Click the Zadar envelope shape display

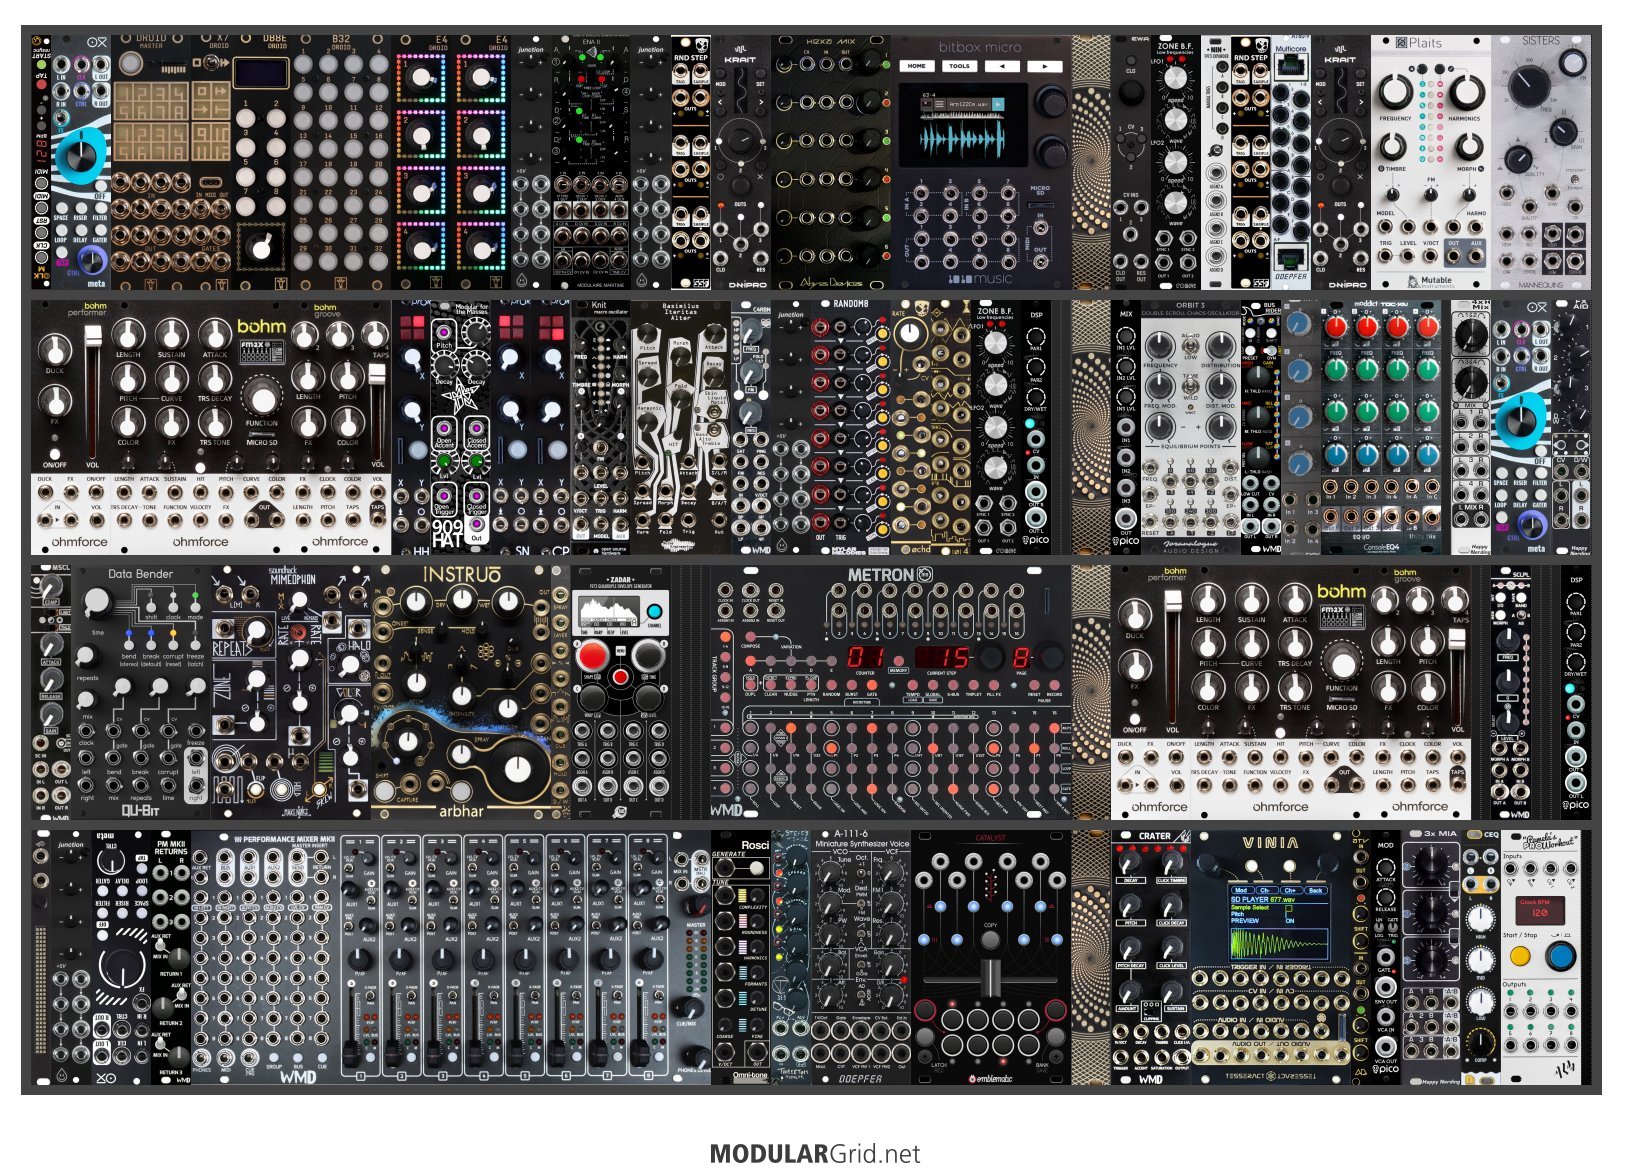click(x=608, y=611)
